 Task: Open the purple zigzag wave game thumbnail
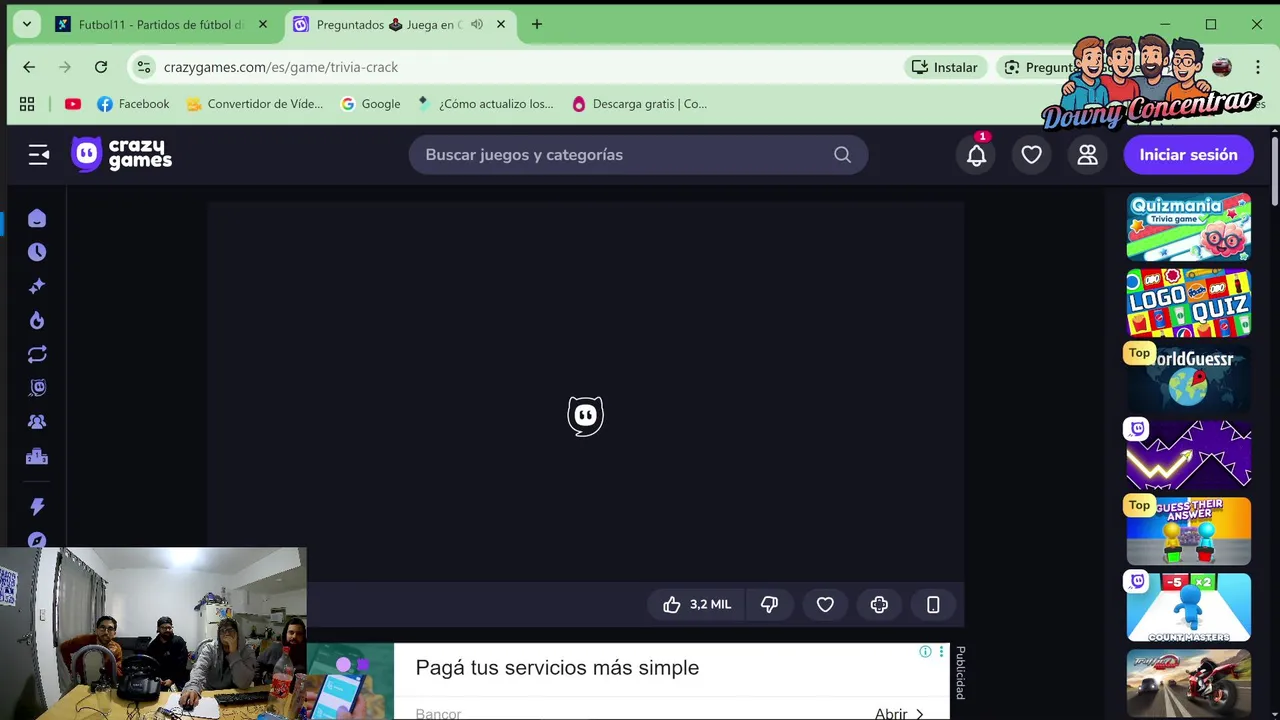click(1189, 455)
